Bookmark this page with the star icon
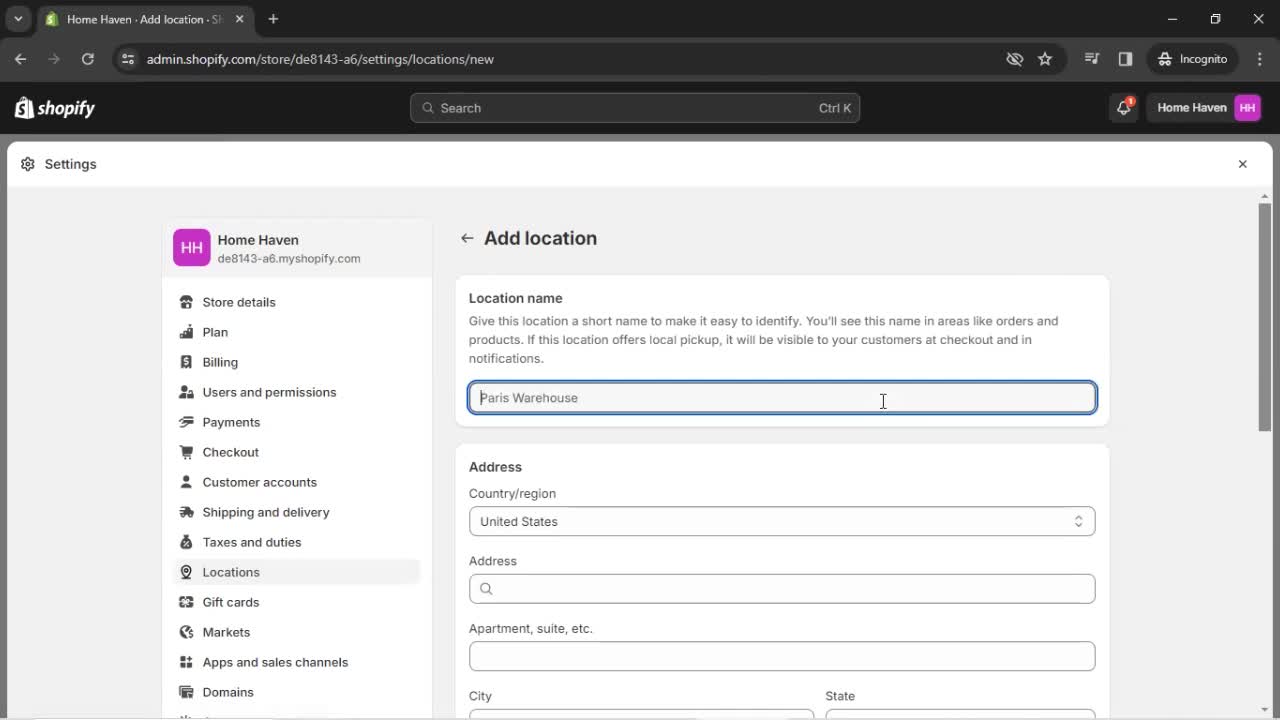The height and width of the screenshot is (720, 1280). pyautogui.click(x=1045, y=59)
